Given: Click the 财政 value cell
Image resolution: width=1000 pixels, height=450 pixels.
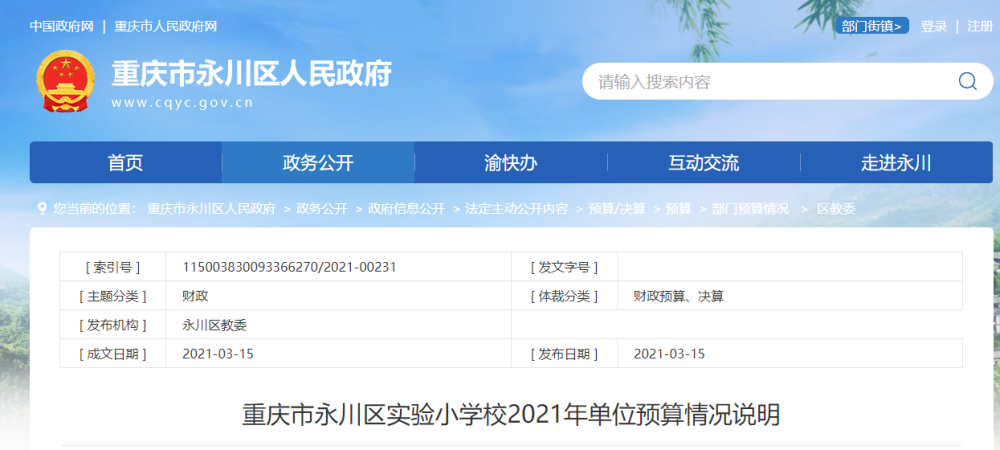Looking at the screenshot, I should coord(339,296).
